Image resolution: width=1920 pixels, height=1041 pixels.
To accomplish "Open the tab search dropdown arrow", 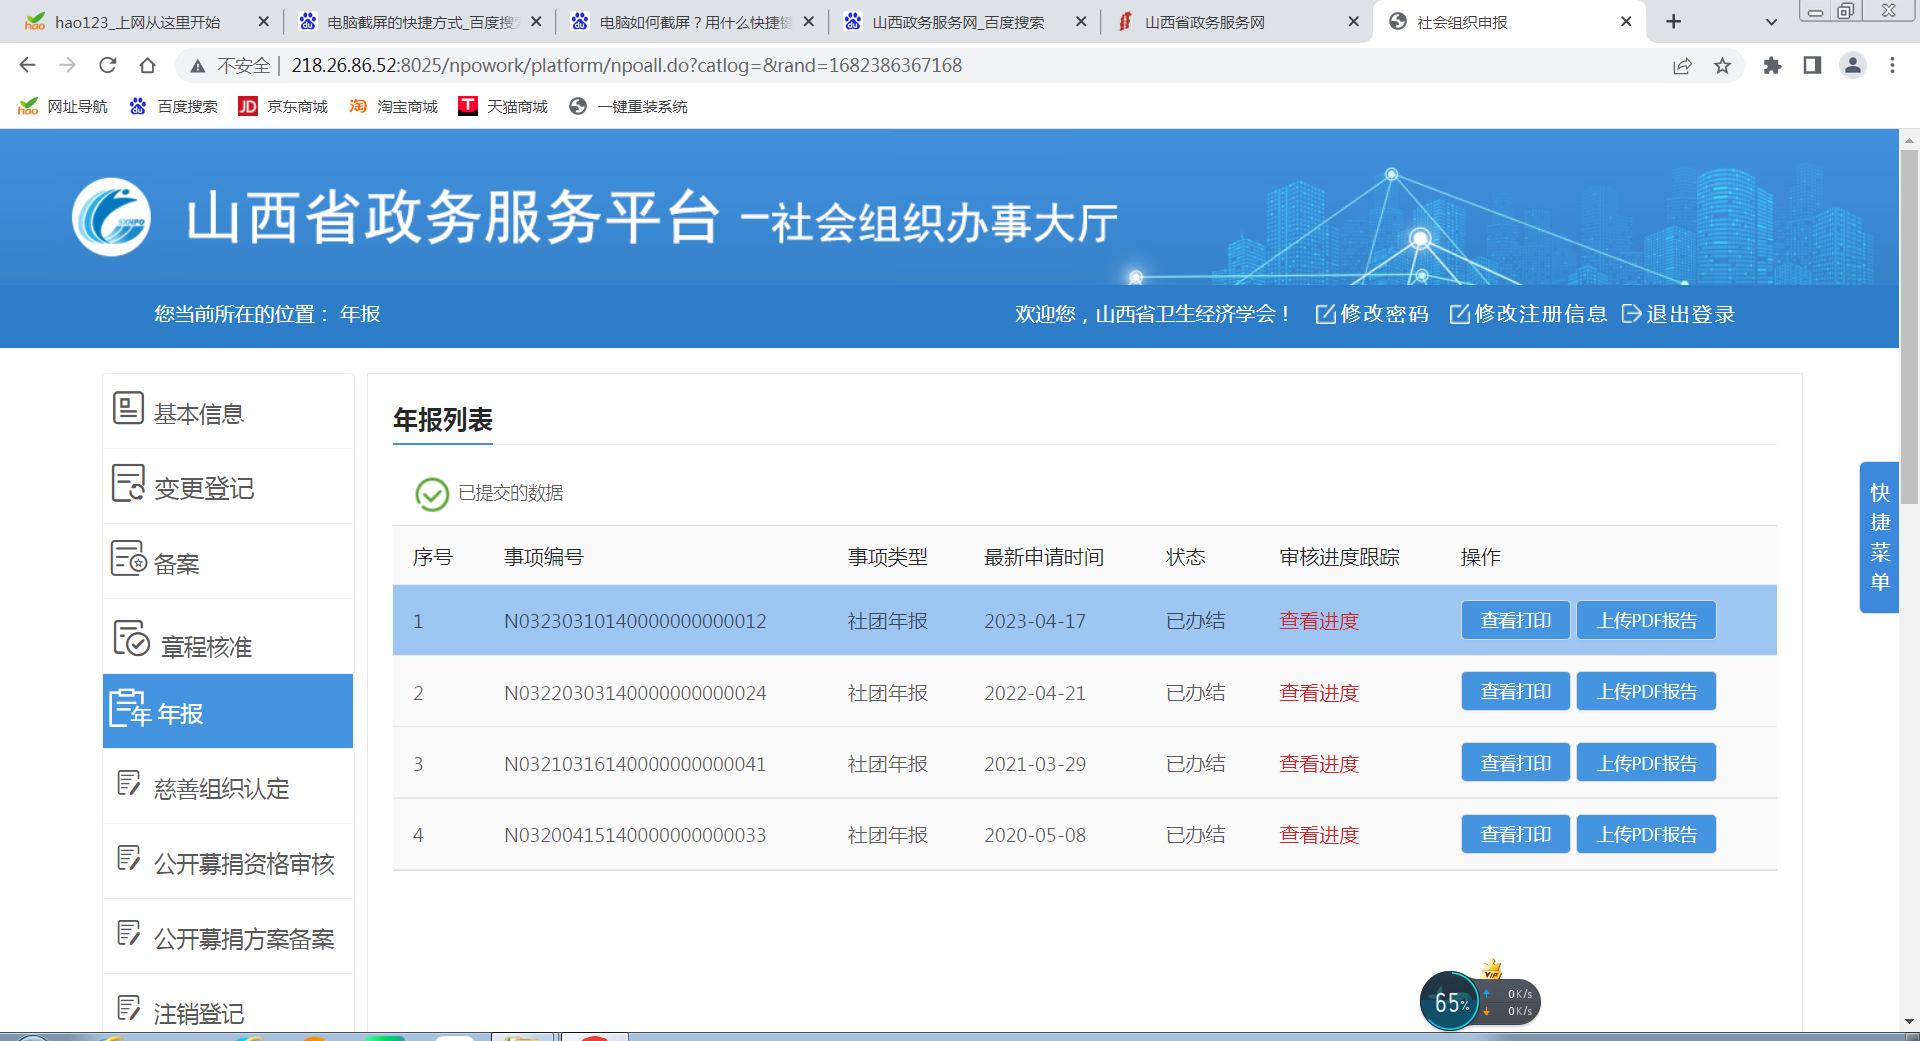I will 1771,22.
